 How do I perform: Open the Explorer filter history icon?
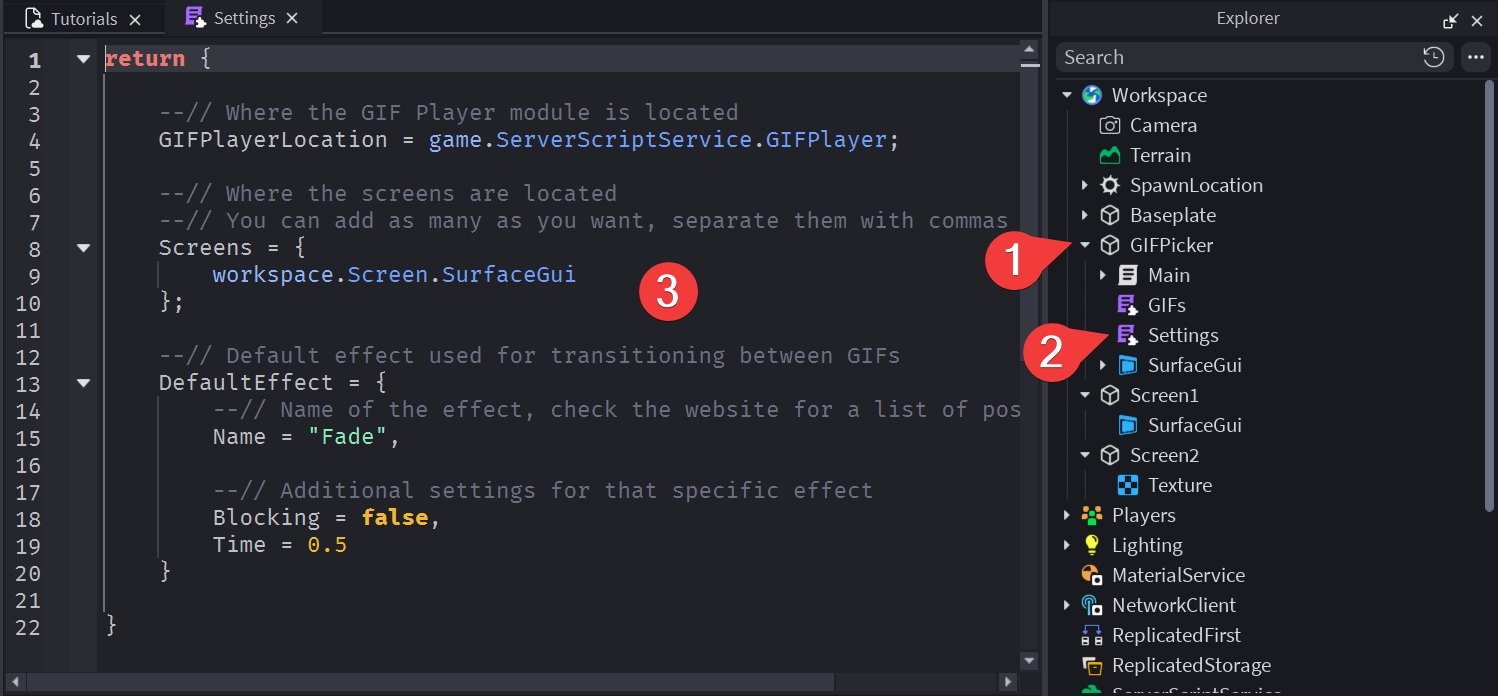tap(1433, 57)
